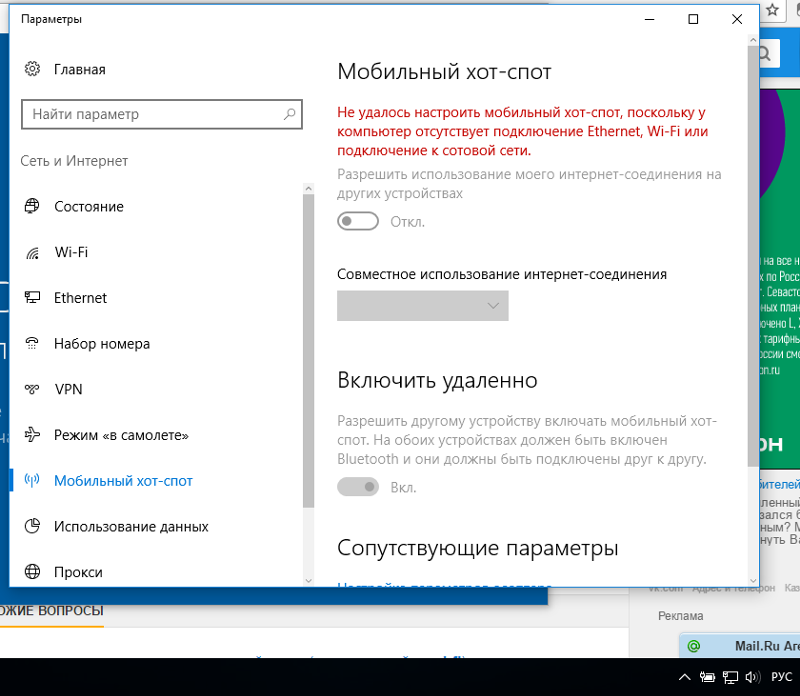The width and height of the screenshot is (800, 696).
Task: Click the main panel scrollbar thumb
Action: (753, 255)
